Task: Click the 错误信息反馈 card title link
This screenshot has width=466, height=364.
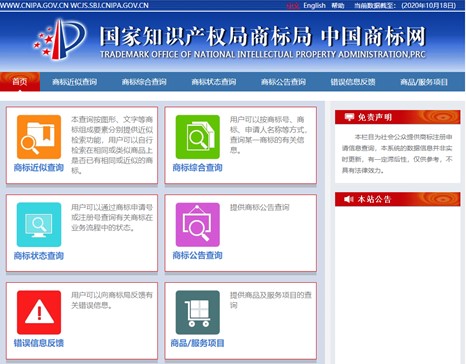Action: [x=39, y=343]
